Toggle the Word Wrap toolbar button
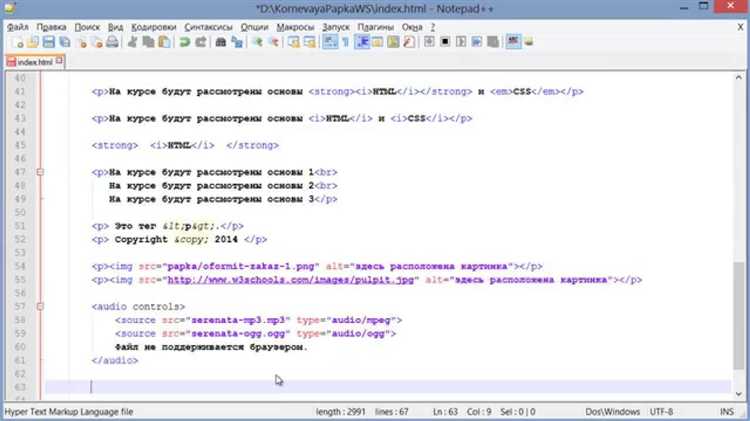The height and width of the screenshot is (421, 750). (x=328, y=42)
